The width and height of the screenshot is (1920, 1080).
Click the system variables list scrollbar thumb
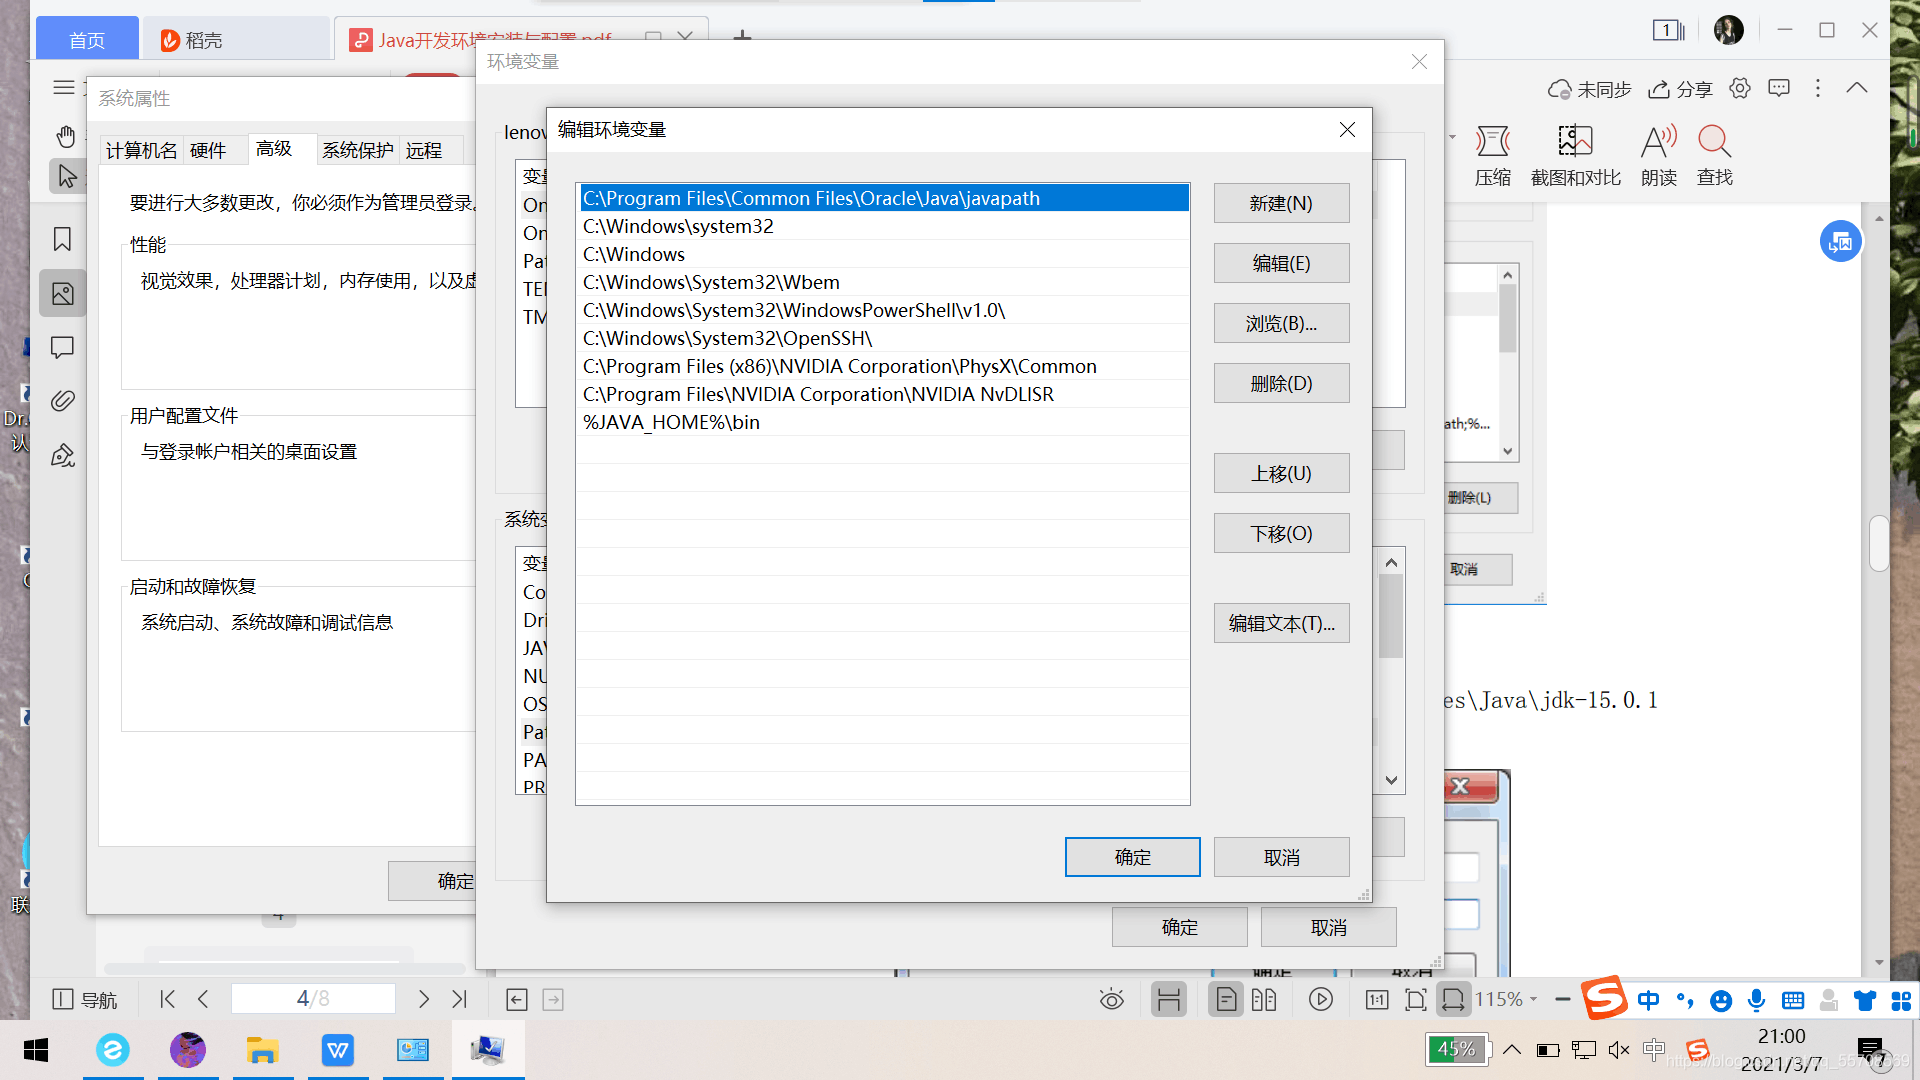[1391, 617]
